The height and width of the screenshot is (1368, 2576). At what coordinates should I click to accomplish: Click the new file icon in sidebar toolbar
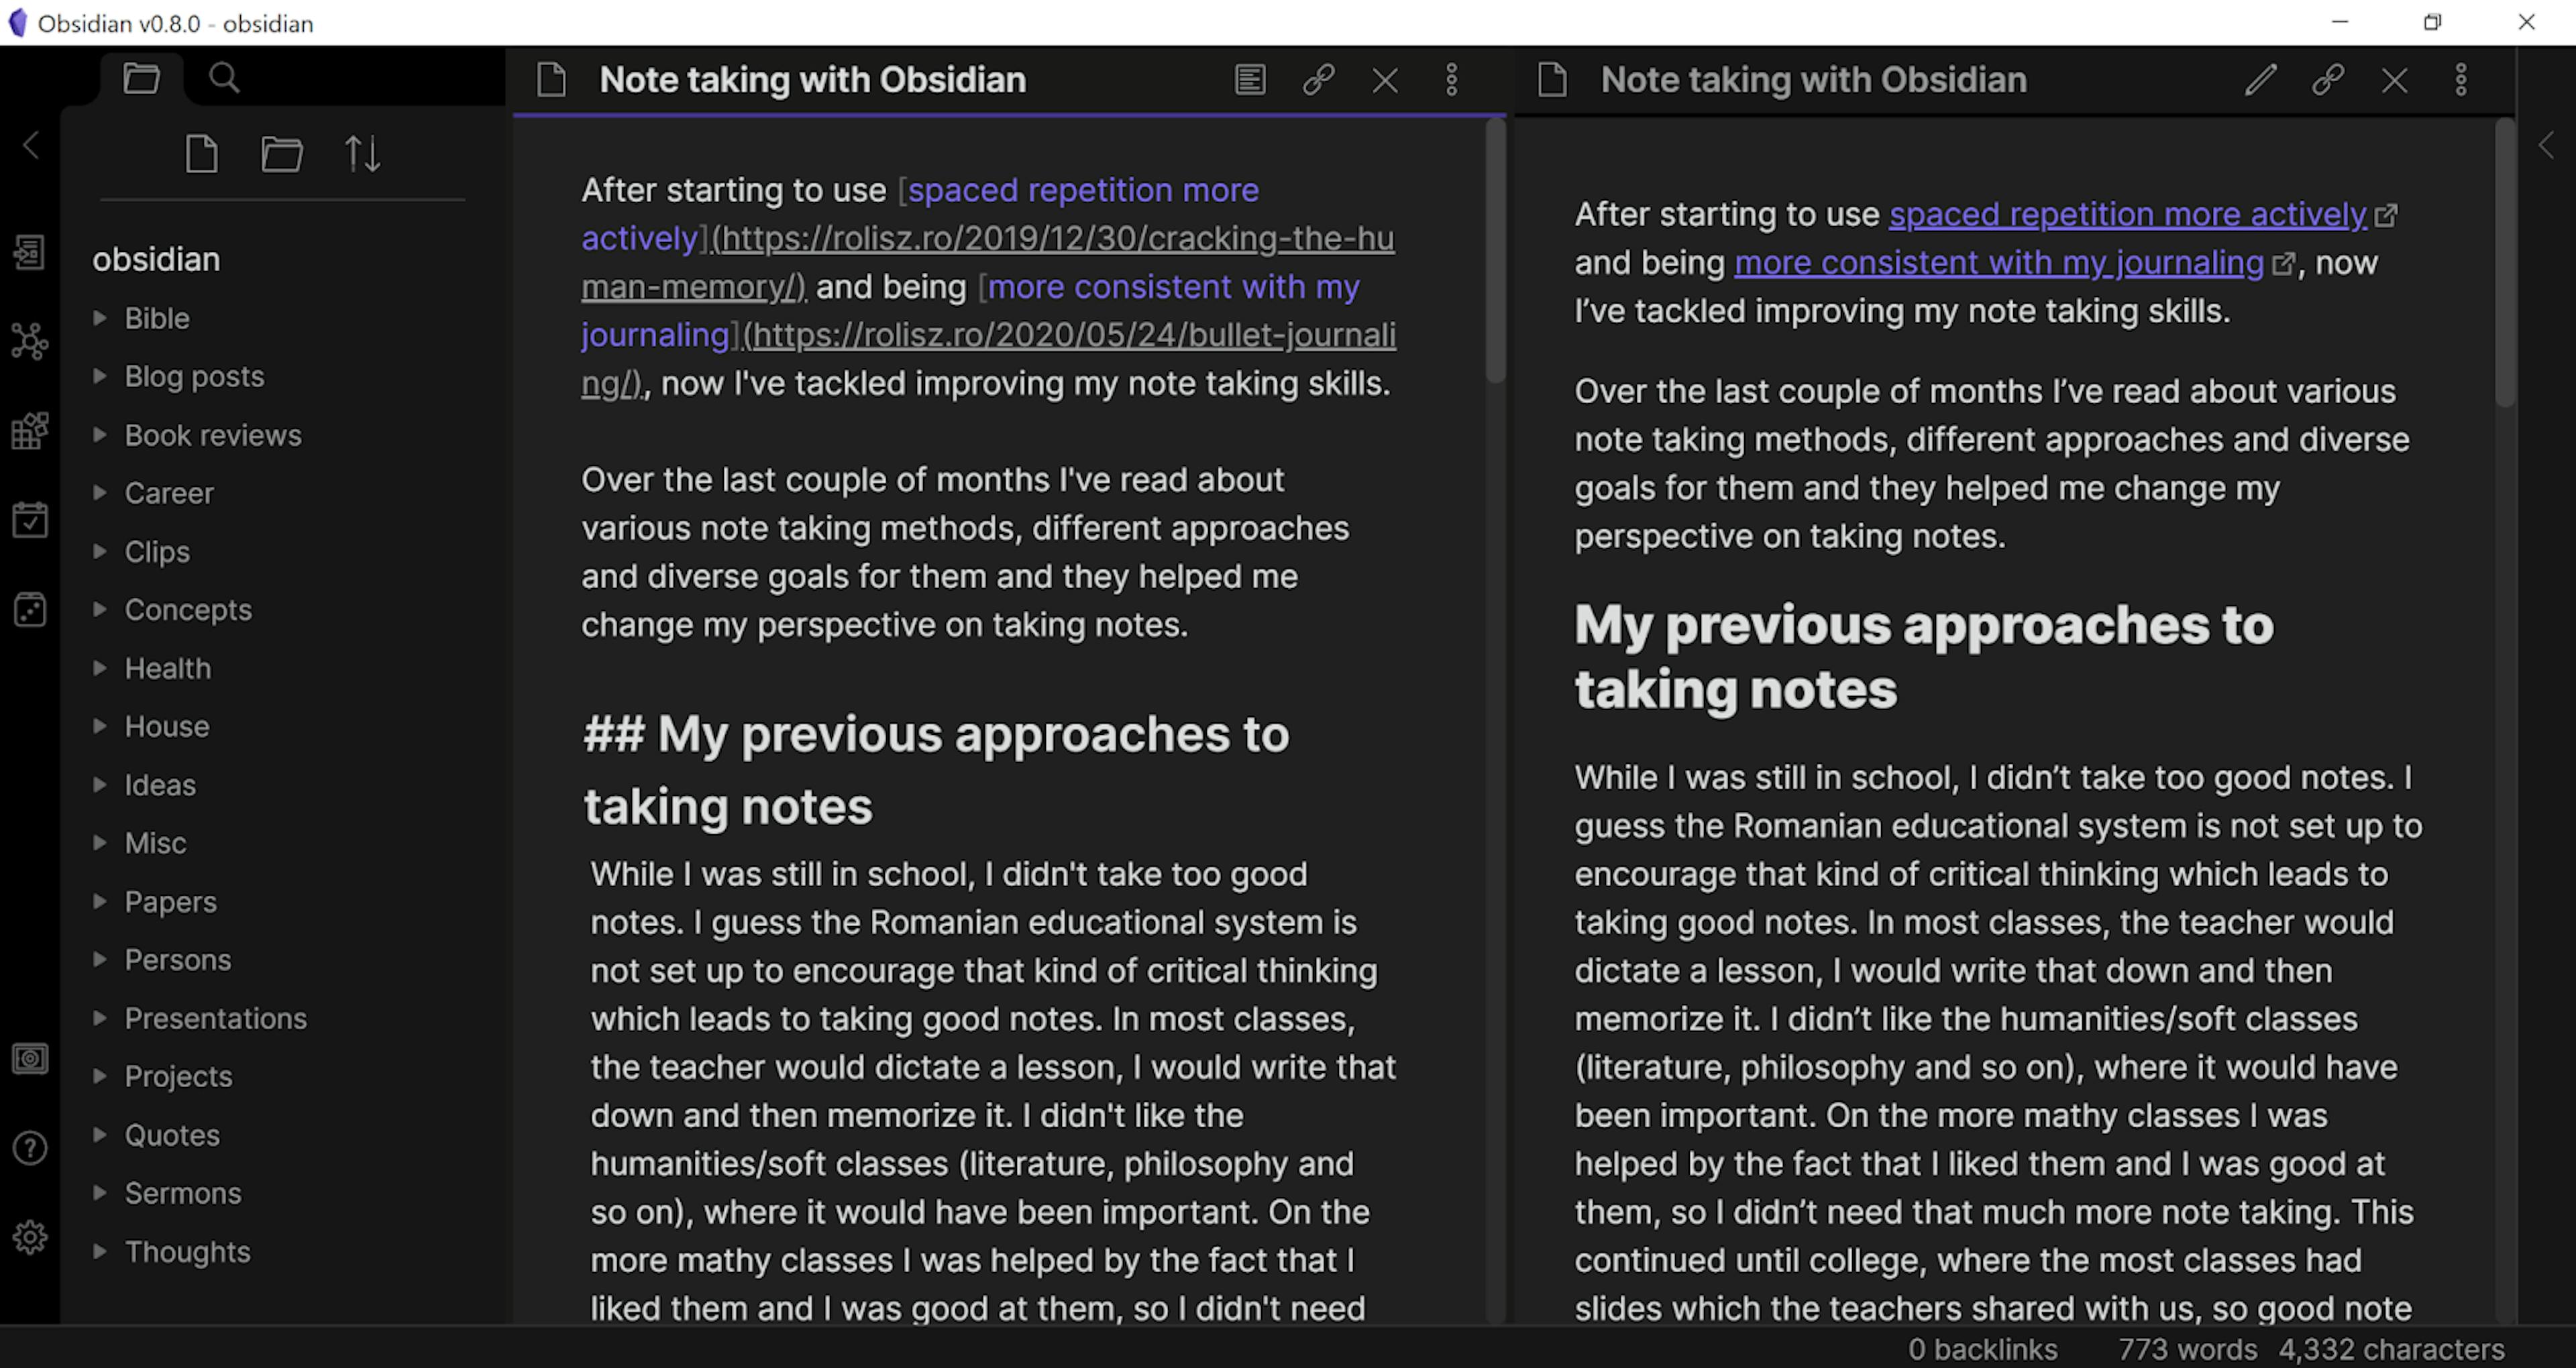point(201,155)
